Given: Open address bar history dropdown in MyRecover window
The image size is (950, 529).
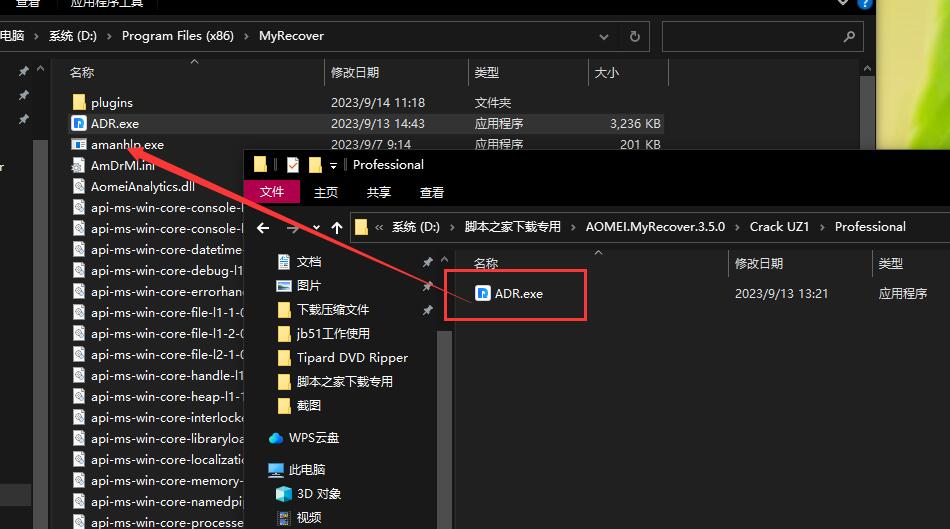Looking at the screenshot, I should tap(603, 36).
